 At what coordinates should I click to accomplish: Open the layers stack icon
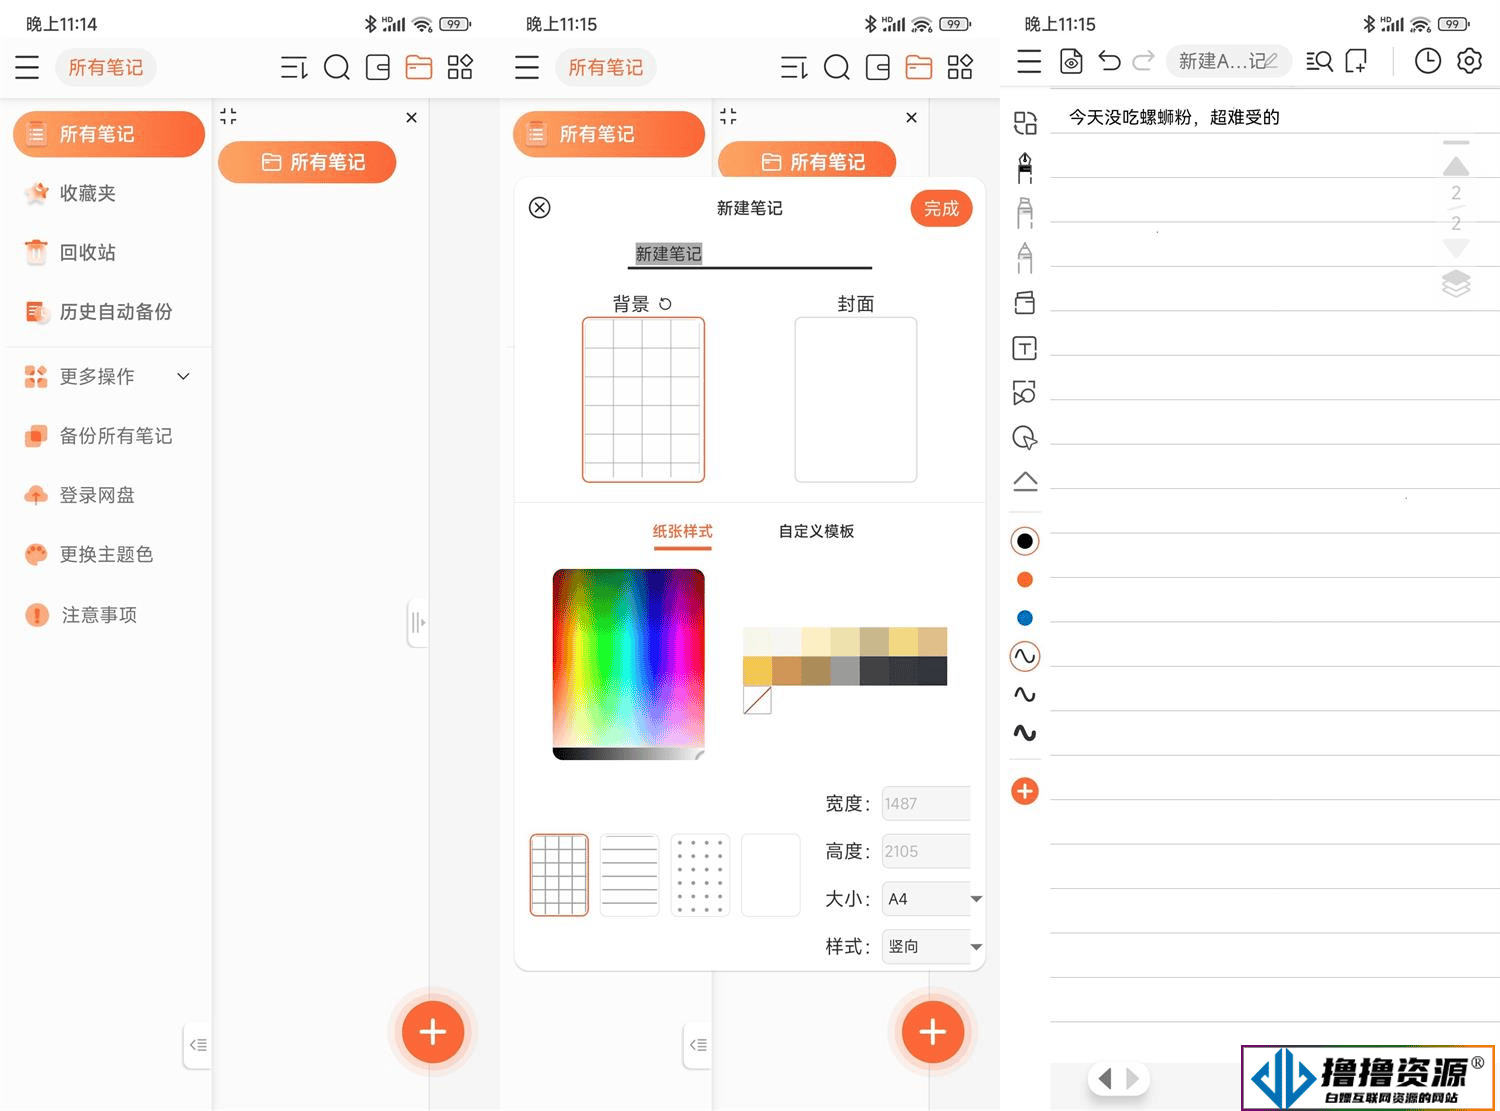tap(1456, 284)
